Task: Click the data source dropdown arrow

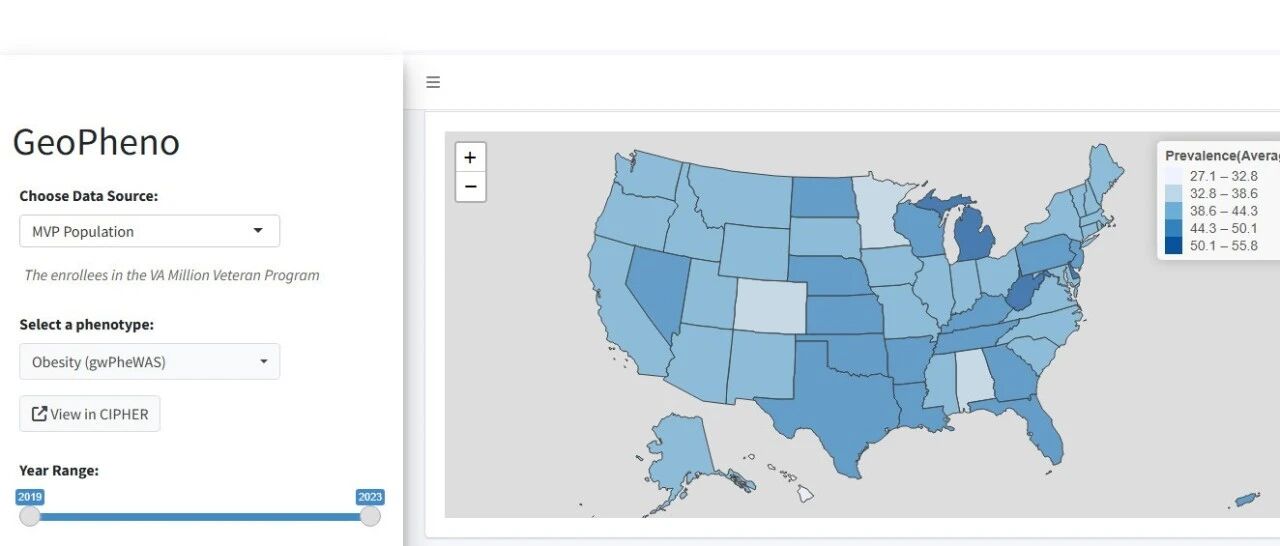Action: click(258, 231)
